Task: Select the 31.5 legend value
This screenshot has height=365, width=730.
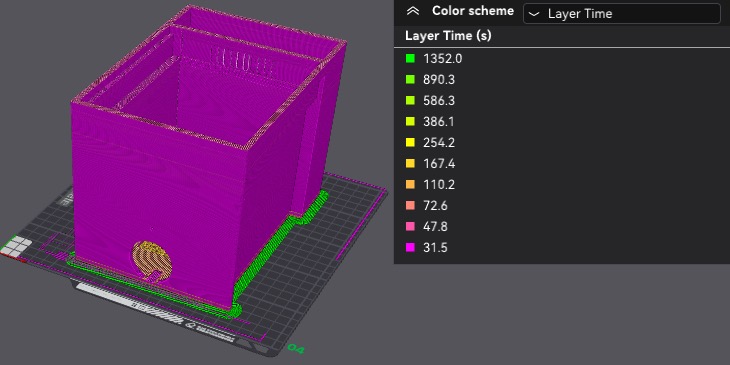Action: (x=435, y=248)
